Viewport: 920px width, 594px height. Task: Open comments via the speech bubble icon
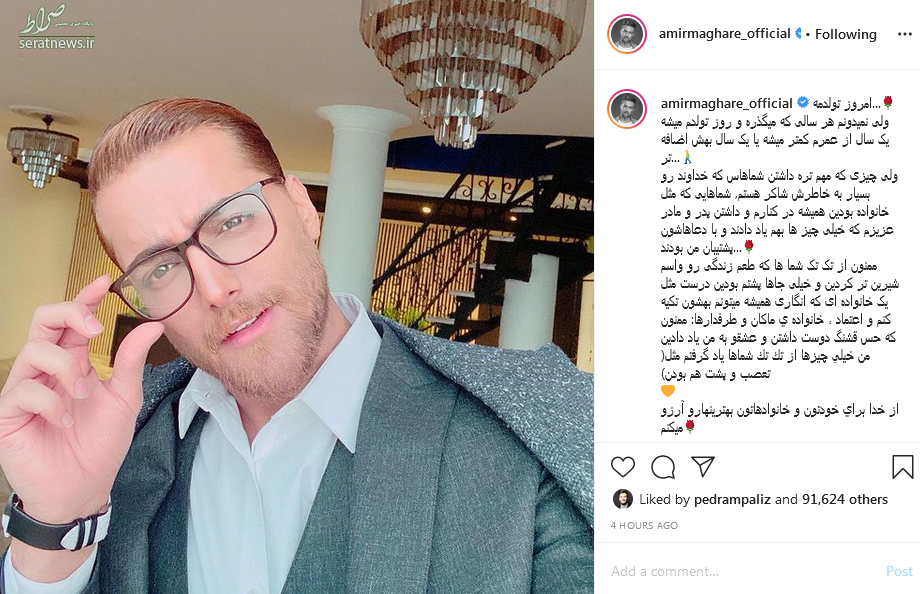pos(663,467)
